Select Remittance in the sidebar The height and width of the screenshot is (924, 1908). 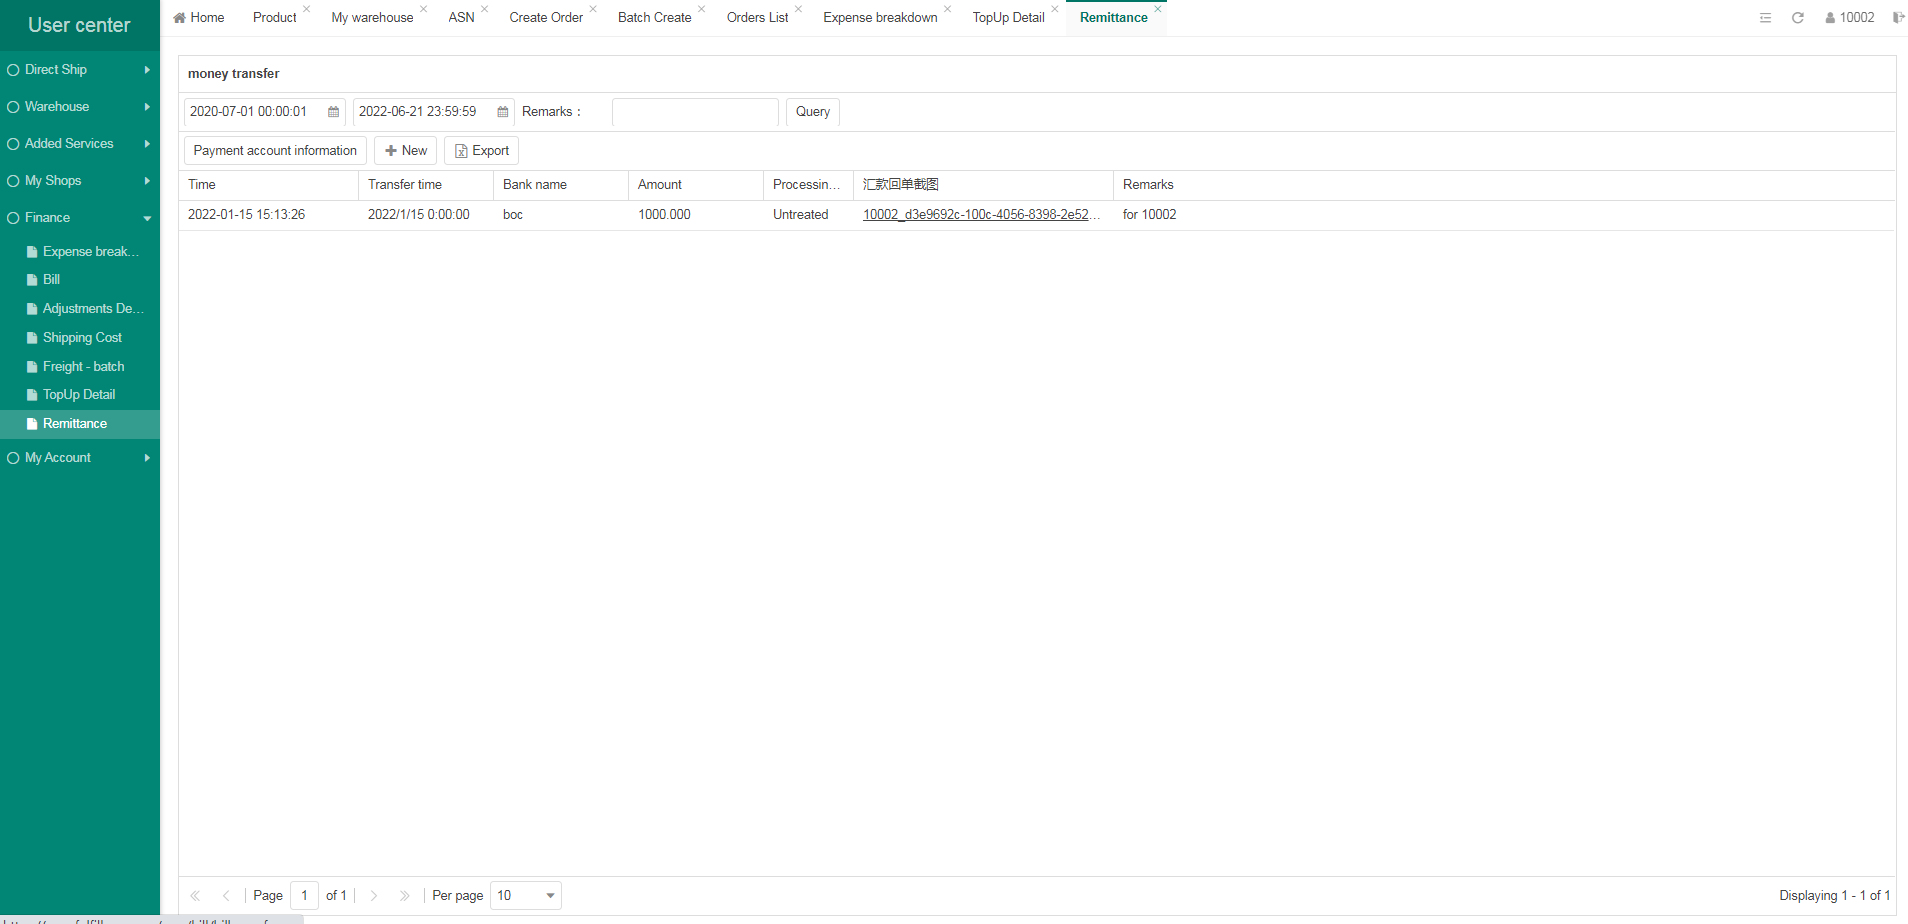click(x=80, y=424)
